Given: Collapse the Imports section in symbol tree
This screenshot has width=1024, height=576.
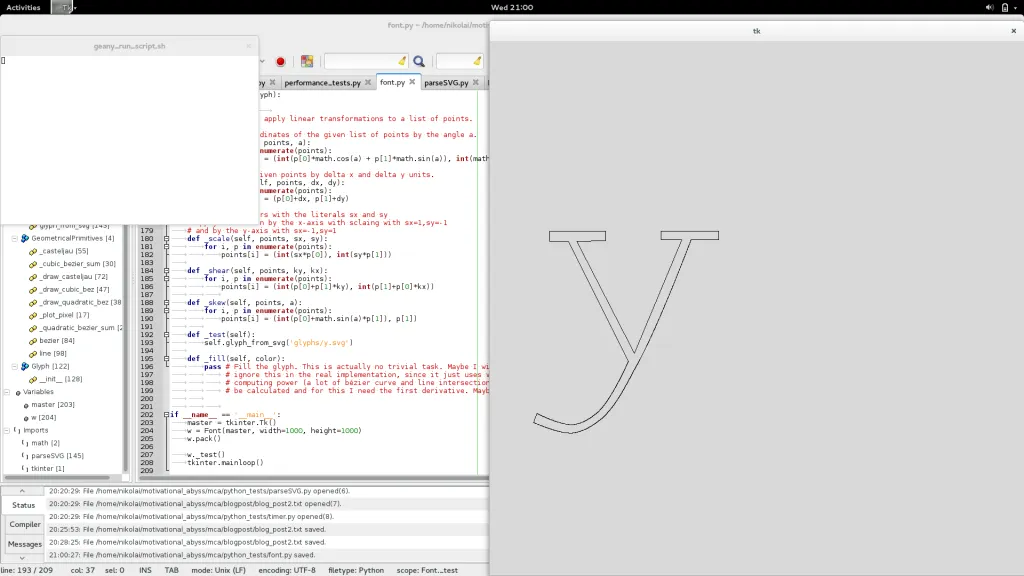Looking at the screenshot, I should point(7,430).
